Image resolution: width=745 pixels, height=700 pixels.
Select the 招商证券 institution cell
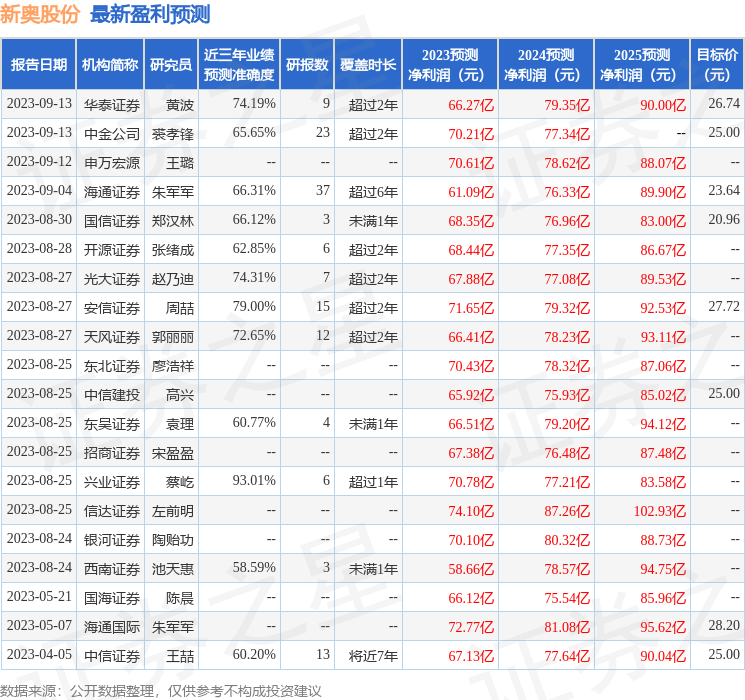pyautogui.click(x=112, y=452)
